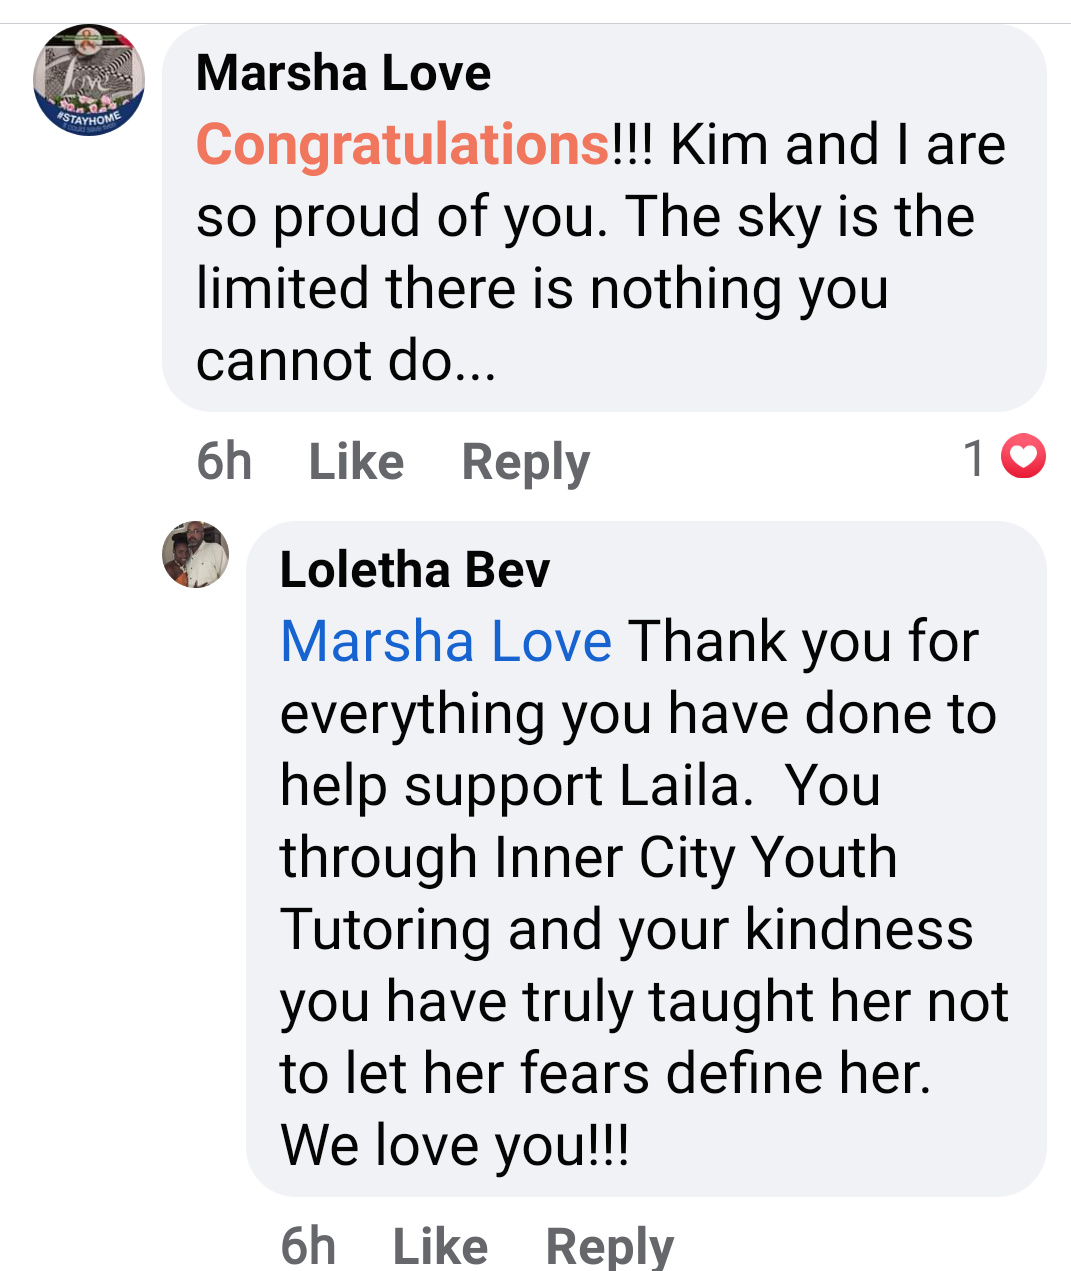The image size is (1071, 1271).
Task: Reply to Marsha Love's comment
Action: click(525, 461)
